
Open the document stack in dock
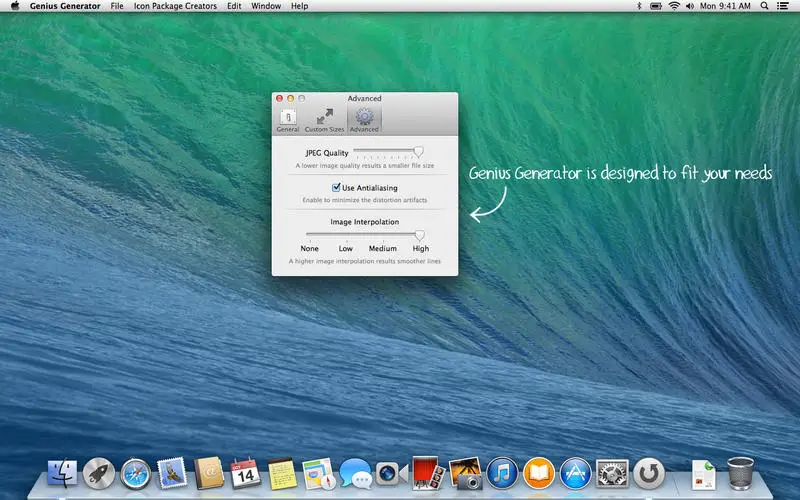point(704,474)
